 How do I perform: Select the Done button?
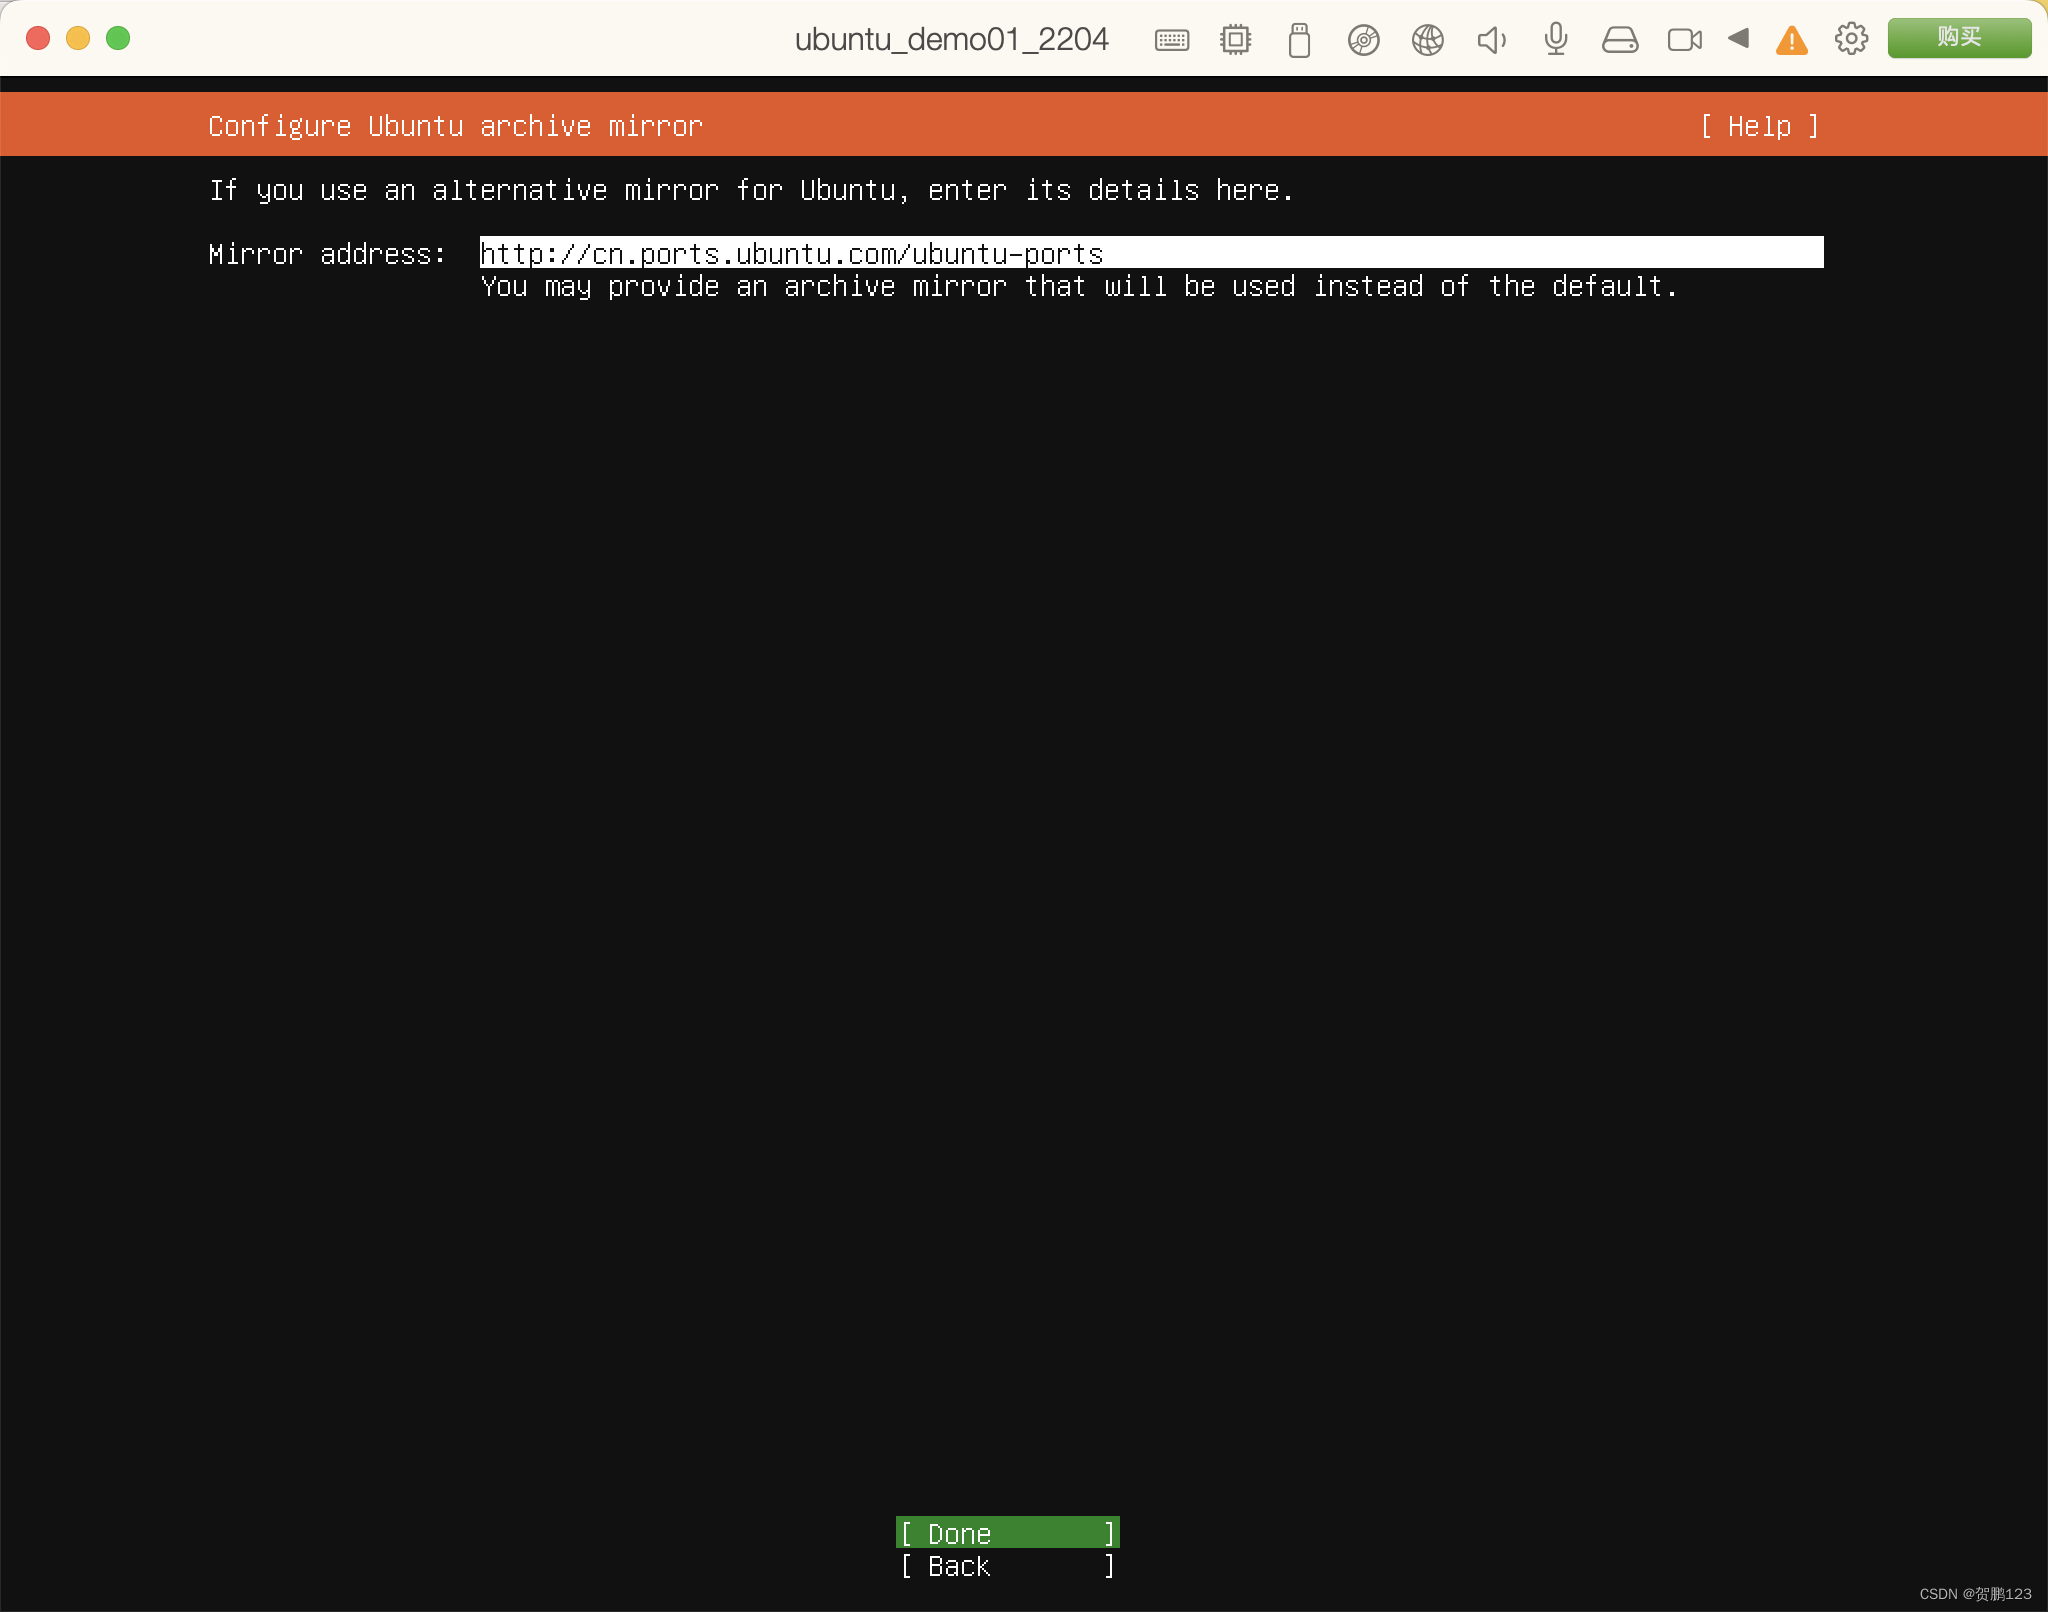point(1006,1532)
